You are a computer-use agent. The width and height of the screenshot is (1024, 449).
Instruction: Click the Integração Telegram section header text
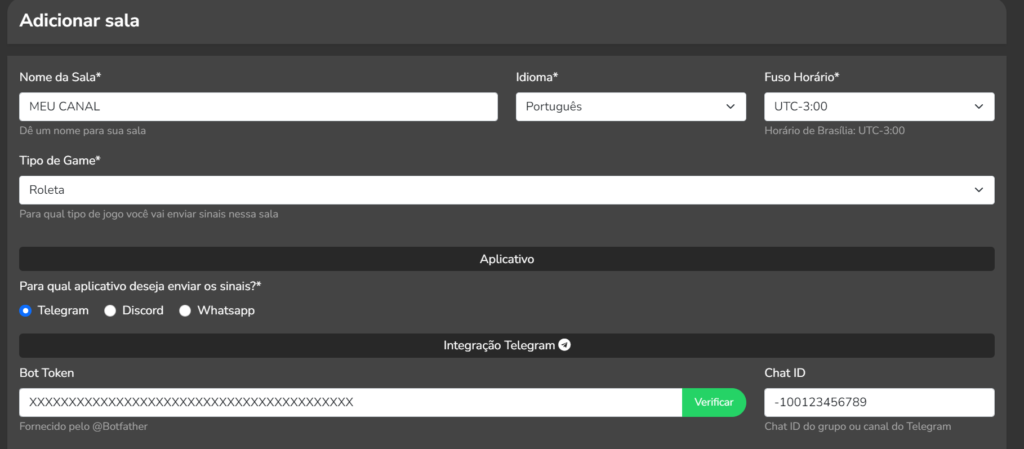click(x=498, y=345)
